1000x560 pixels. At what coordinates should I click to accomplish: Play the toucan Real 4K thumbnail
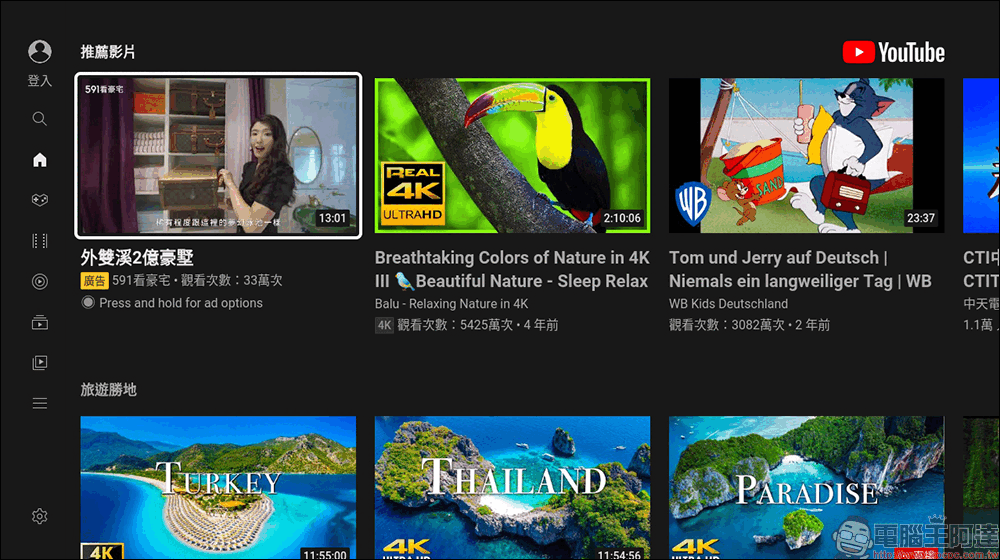pyautogui.click(x=512, y=156)
